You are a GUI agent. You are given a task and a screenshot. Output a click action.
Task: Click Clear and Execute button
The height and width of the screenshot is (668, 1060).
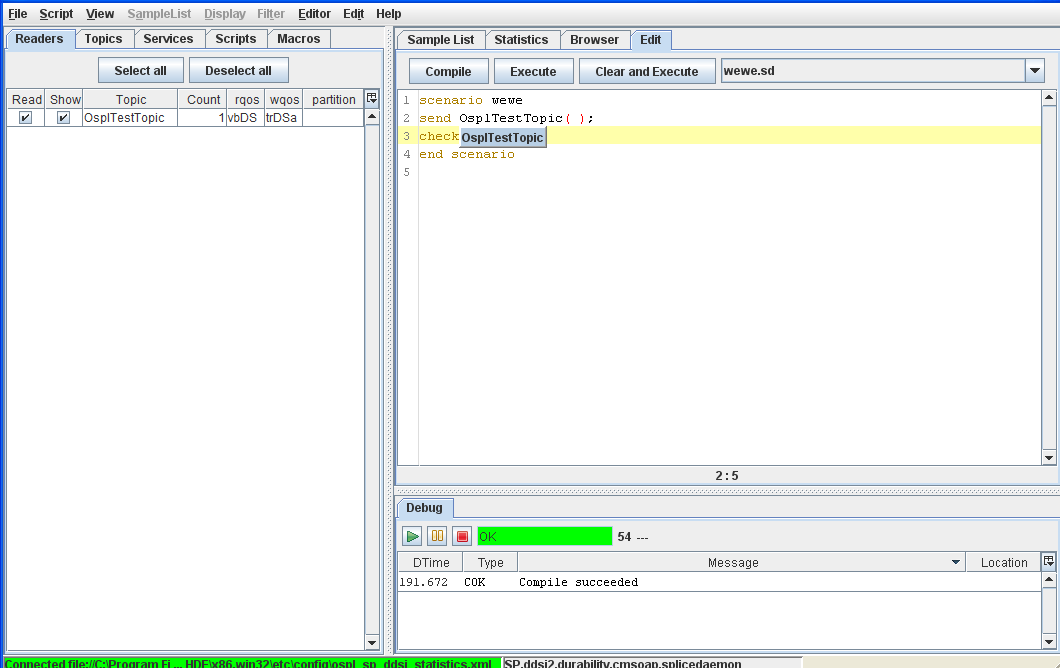click(647, 71)
